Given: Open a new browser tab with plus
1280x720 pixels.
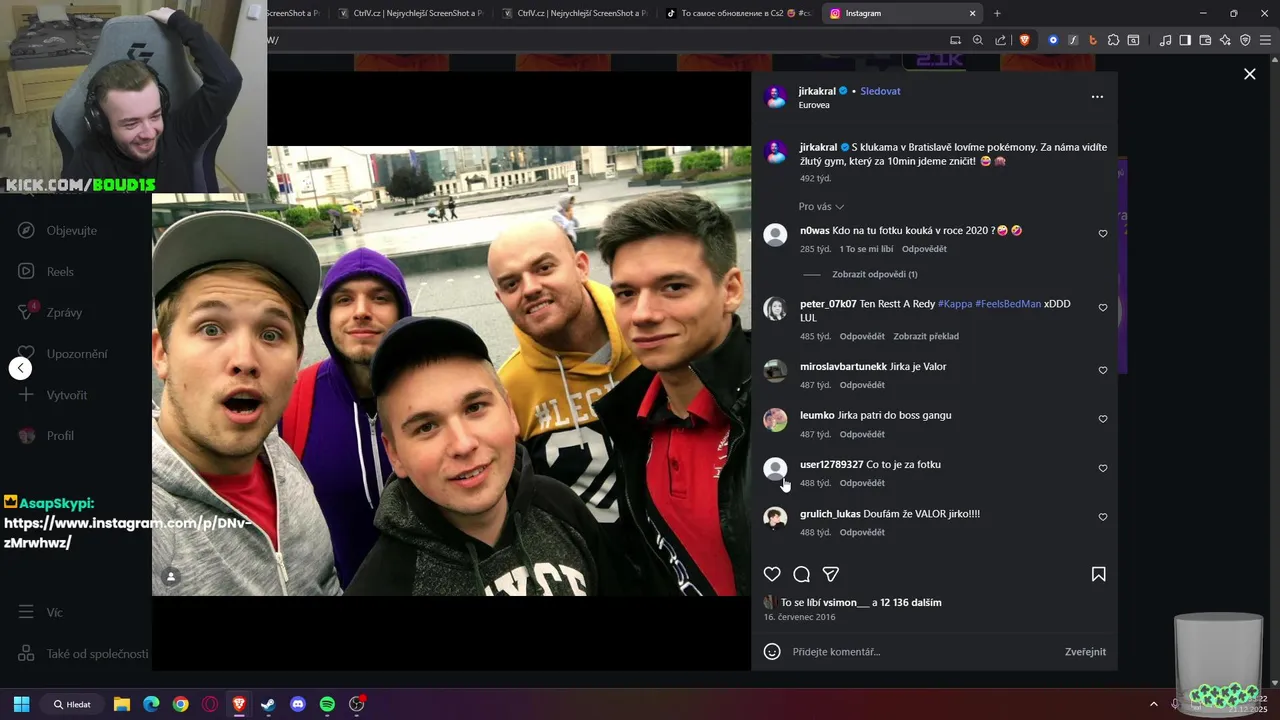Looking at the screenshot, I should [997, 13].
